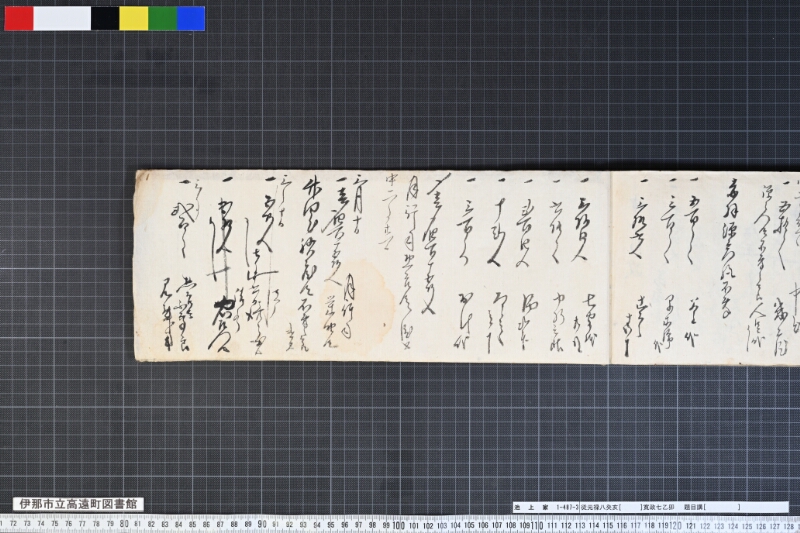Click the yellow patch on the color card

[134, 18]
